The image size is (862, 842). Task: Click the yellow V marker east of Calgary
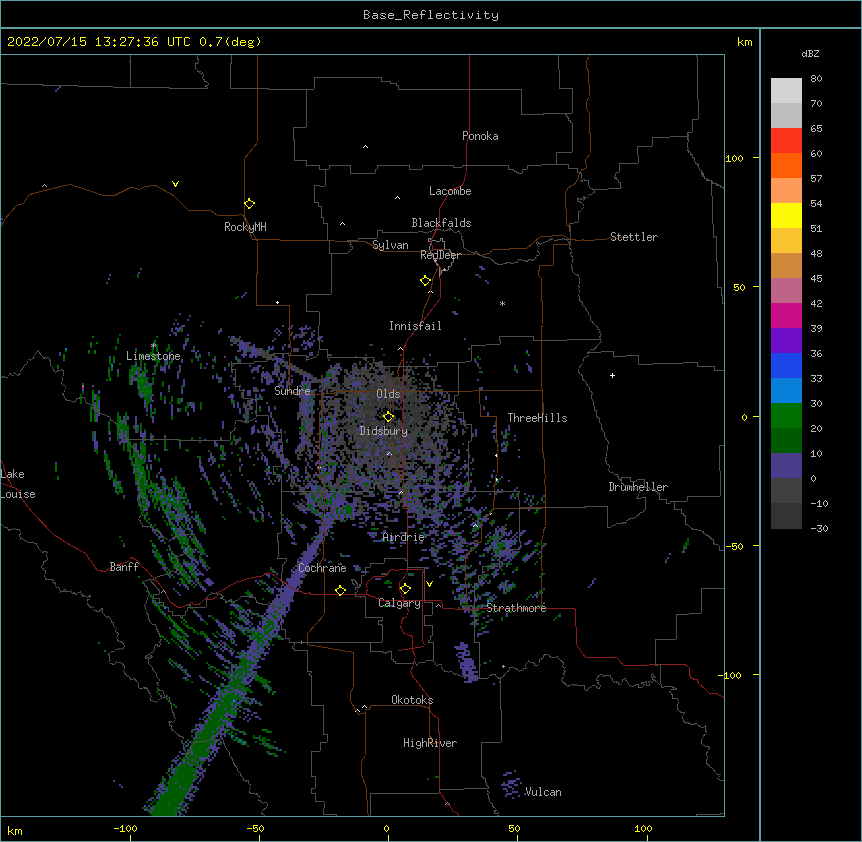[x=429, y=584]
